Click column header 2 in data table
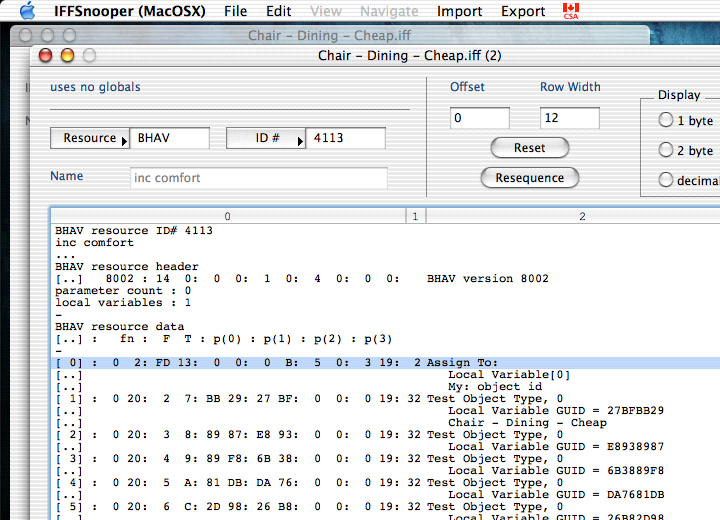The image size is (720, 520). coord(581,216)
